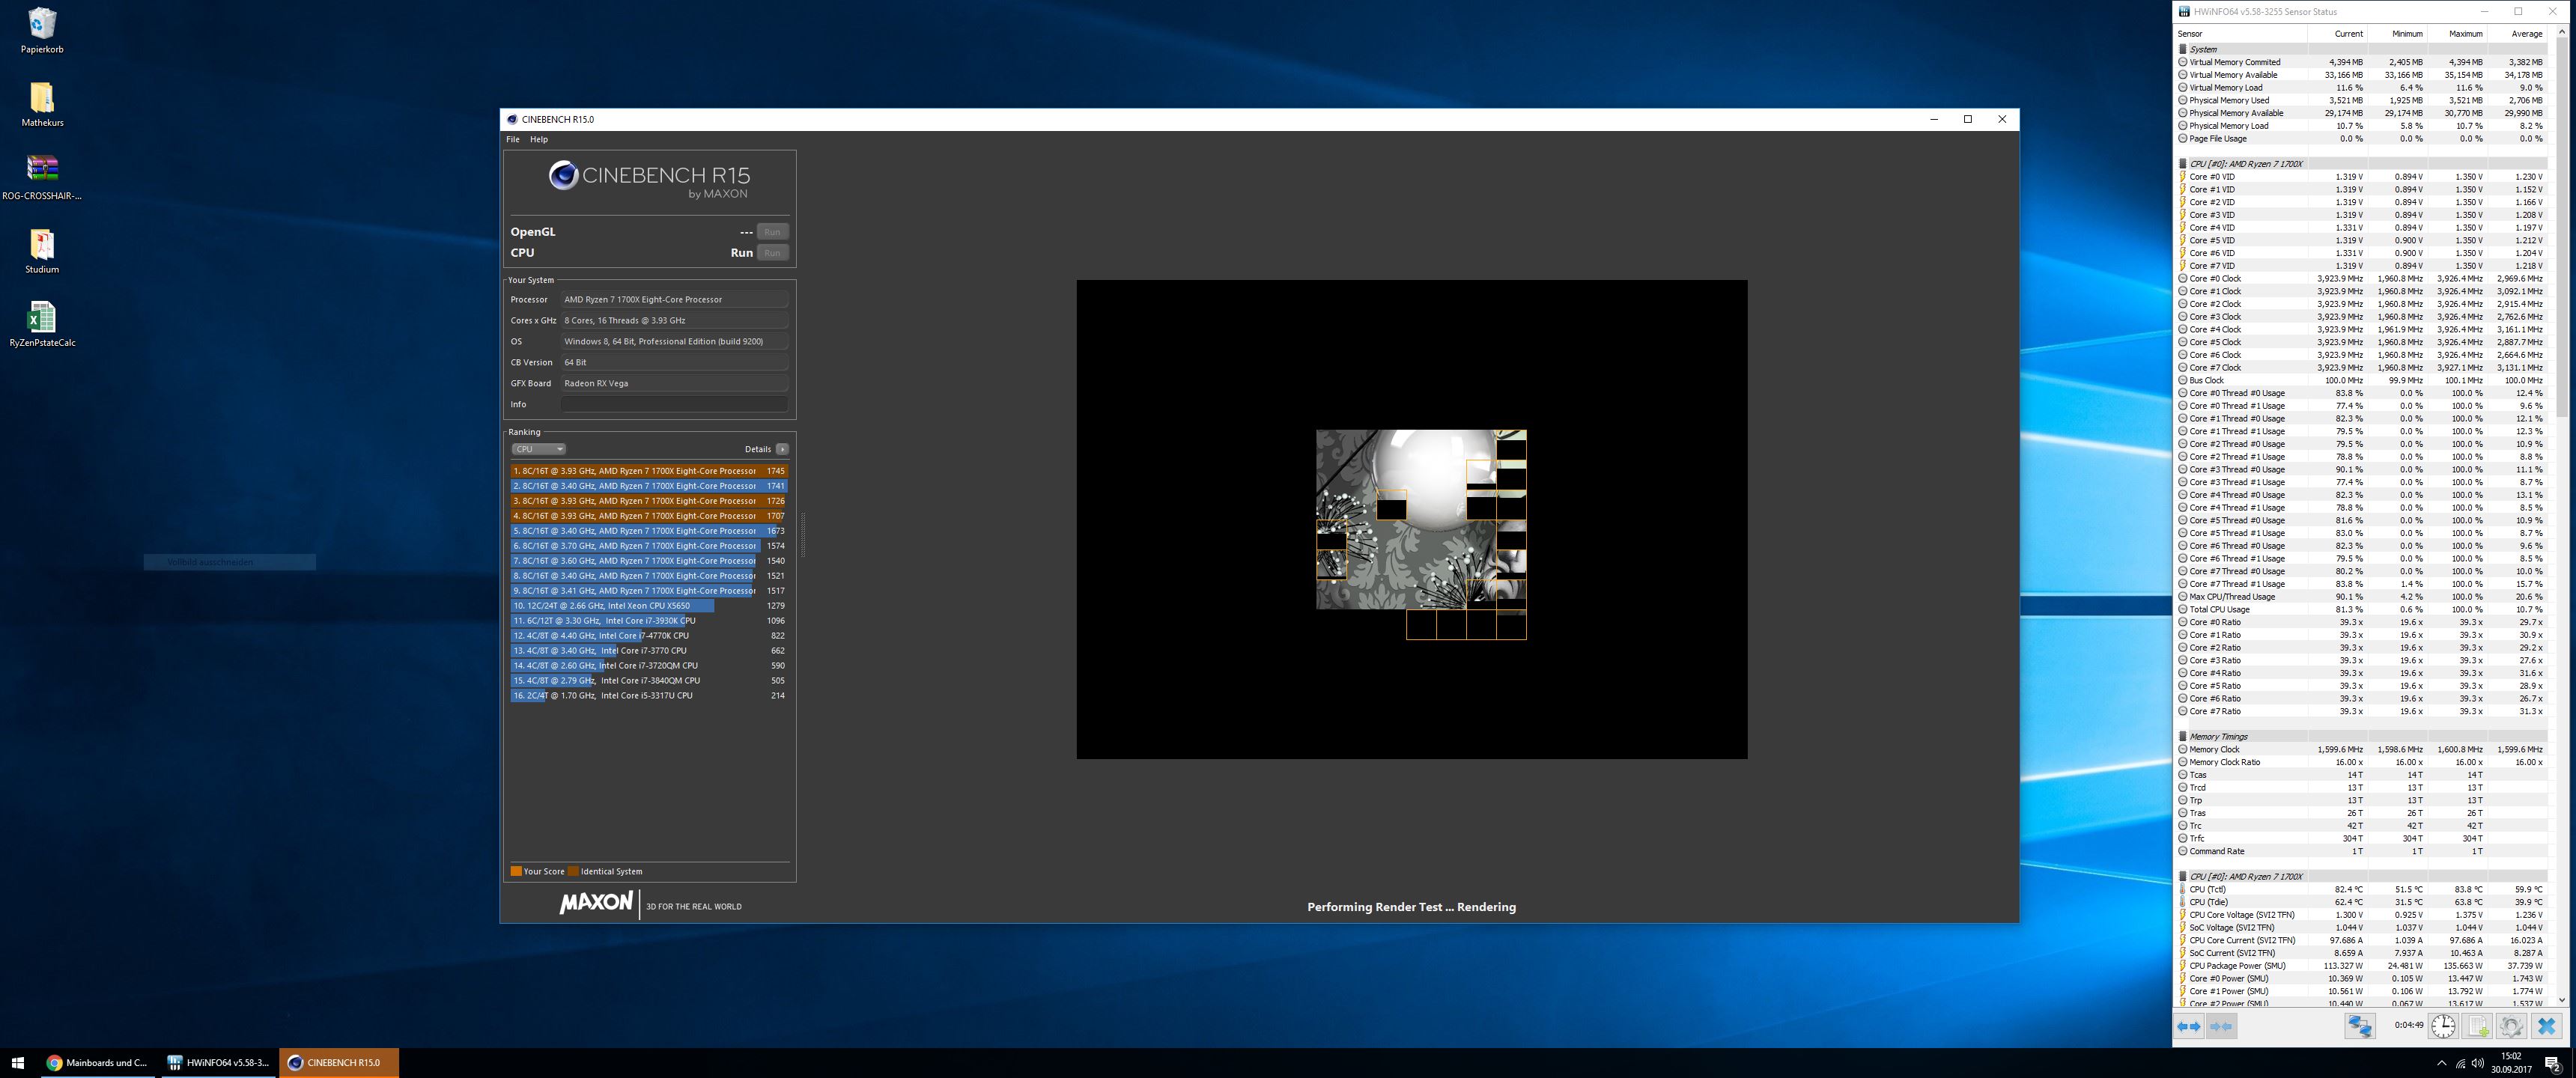Open the RyZenPstateCalc Excel desktop icon
This screenshot has height=1078, width=2576.
coord(41,318)
